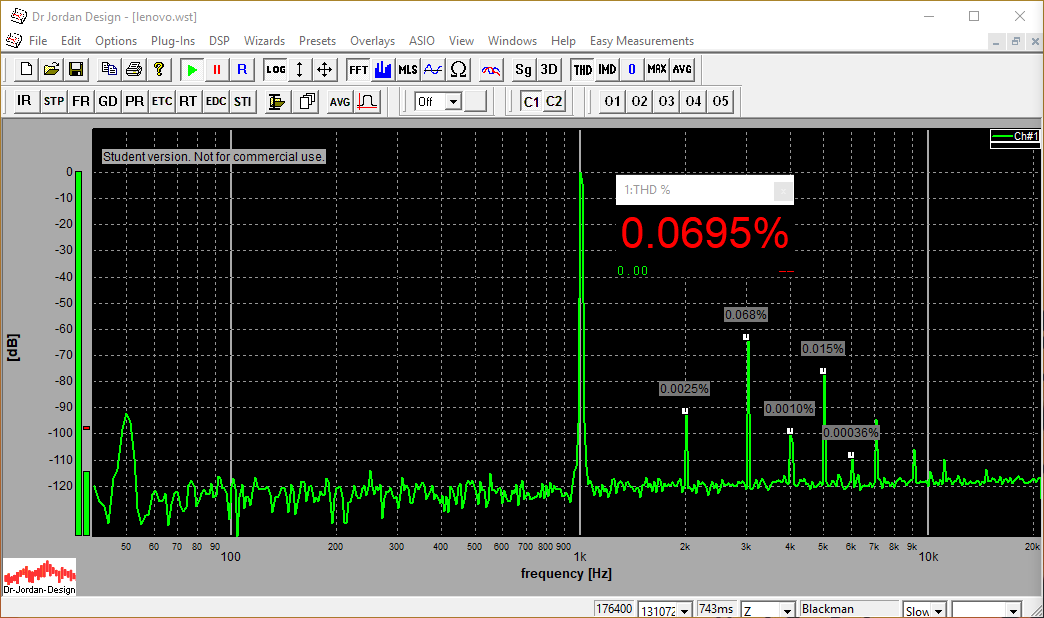Click the blue 0 reset button

[x=632, y=69]
